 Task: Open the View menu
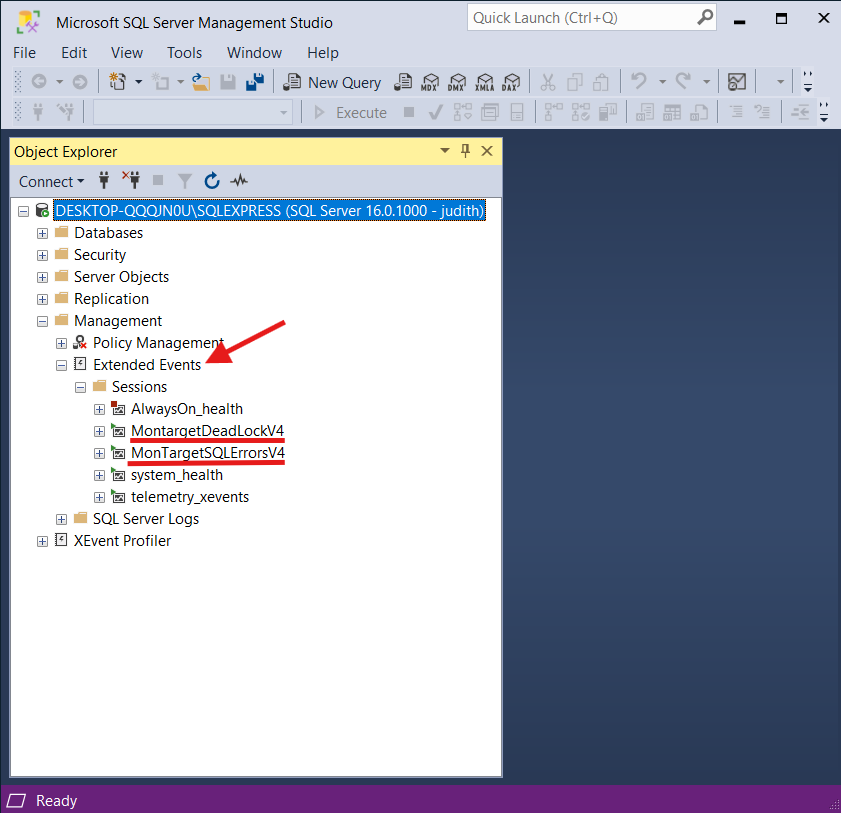pyautogui.click(x=127, y=53)
